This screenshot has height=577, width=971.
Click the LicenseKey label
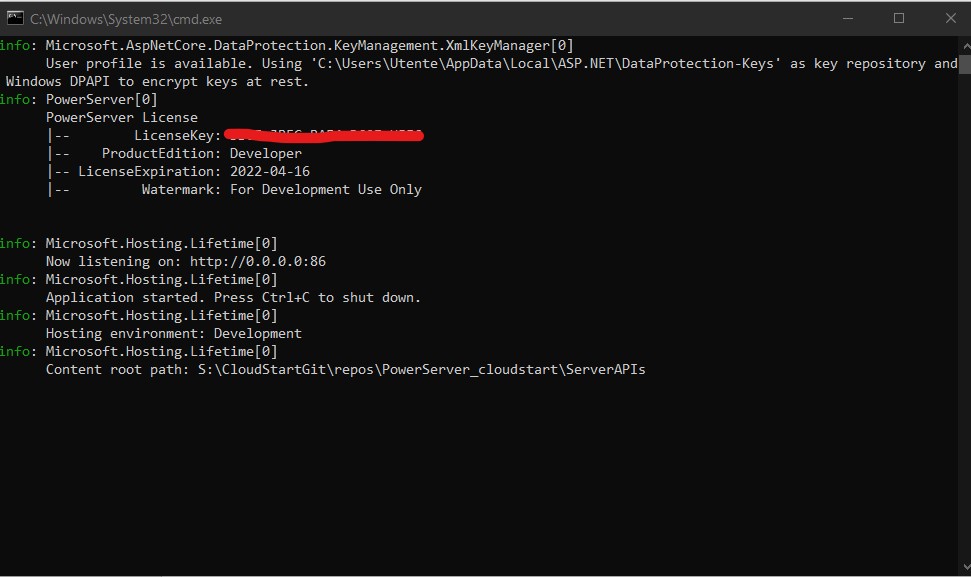173,136
